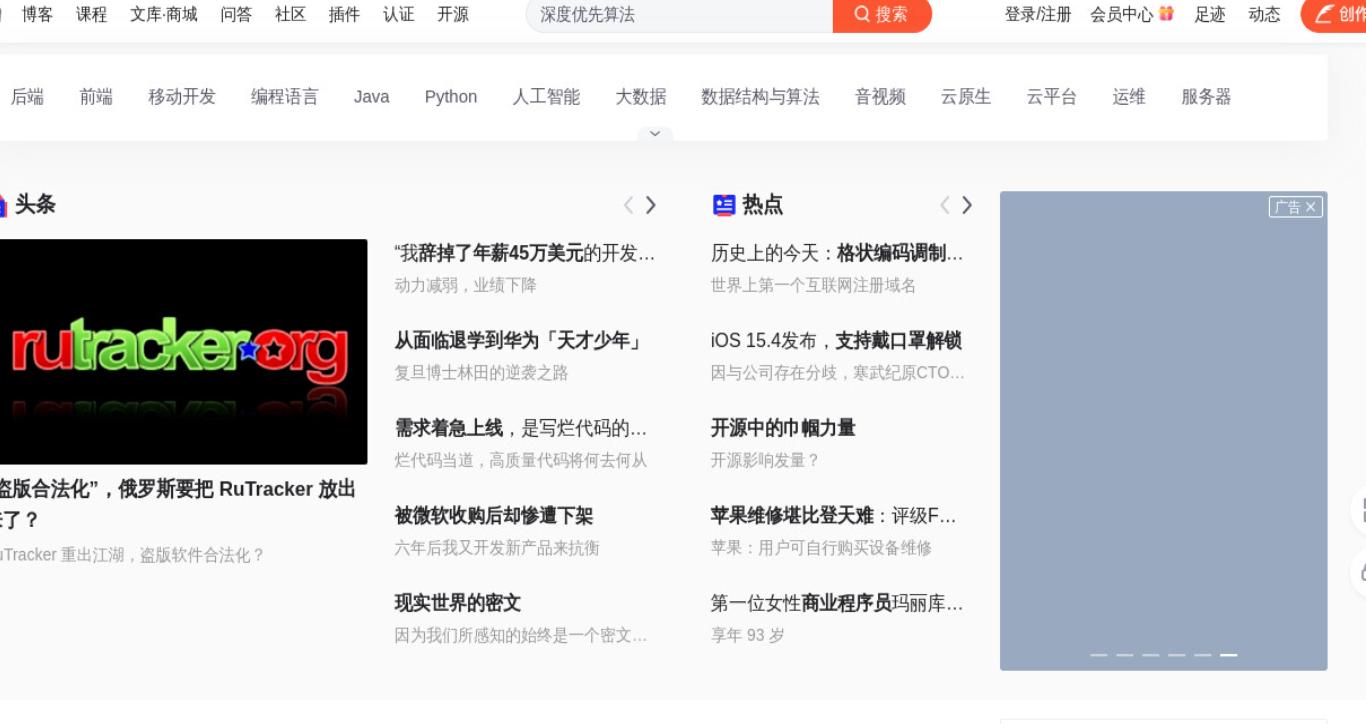Select the 云原生 category tab
Image resolution: width=1366 pixels, height=724 pixels.
[966, 97]
